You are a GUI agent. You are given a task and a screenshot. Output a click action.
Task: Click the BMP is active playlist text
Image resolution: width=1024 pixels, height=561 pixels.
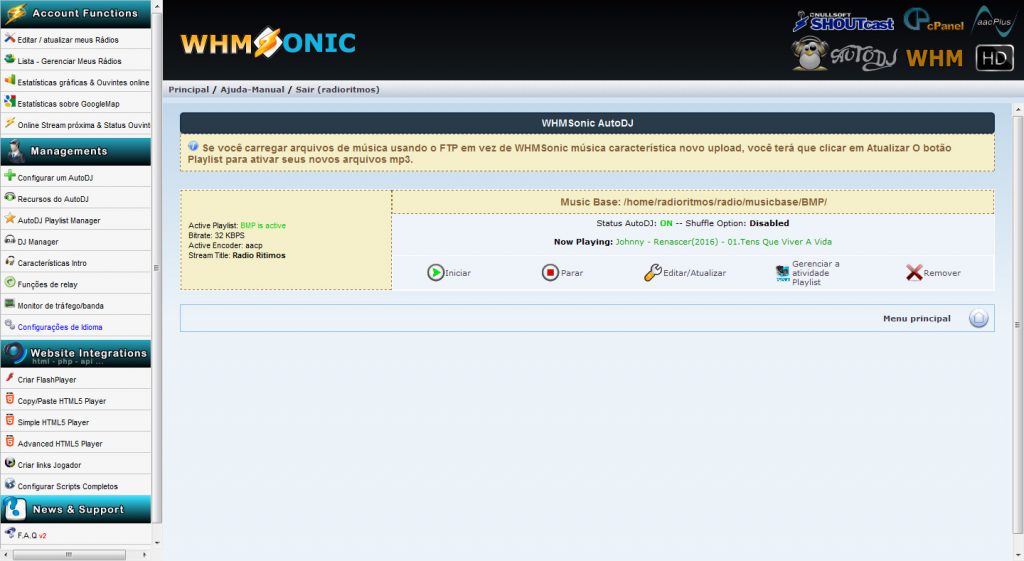point(263,225)
